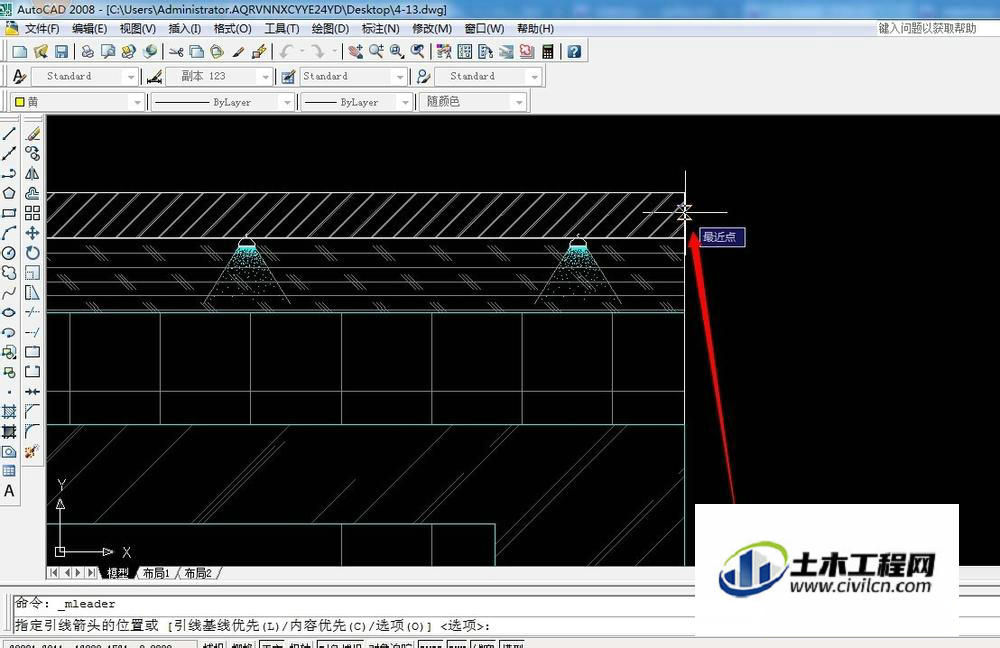Select the Hatch tool
1000x648 pixels.
tap(9, 412)
